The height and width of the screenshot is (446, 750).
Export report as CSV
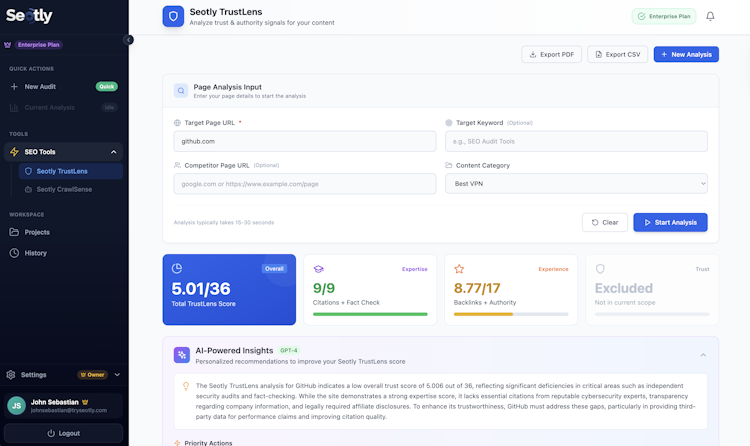click(x=618, y=55)
